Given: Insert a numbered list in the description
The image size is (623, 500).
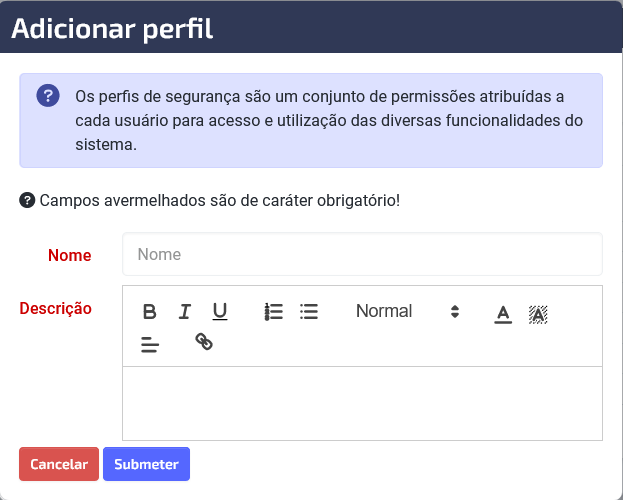Looking at the screenshot, I should (274, 312).
